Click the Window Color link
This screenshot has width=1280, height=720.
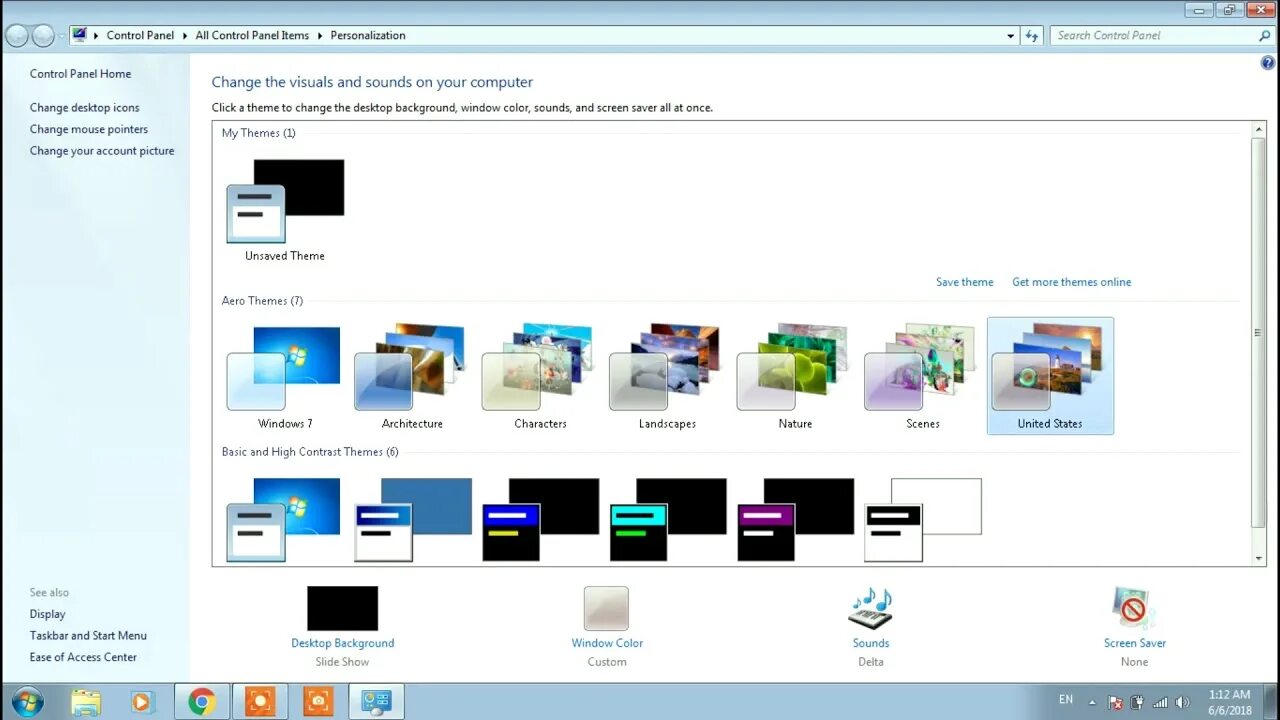607,643
